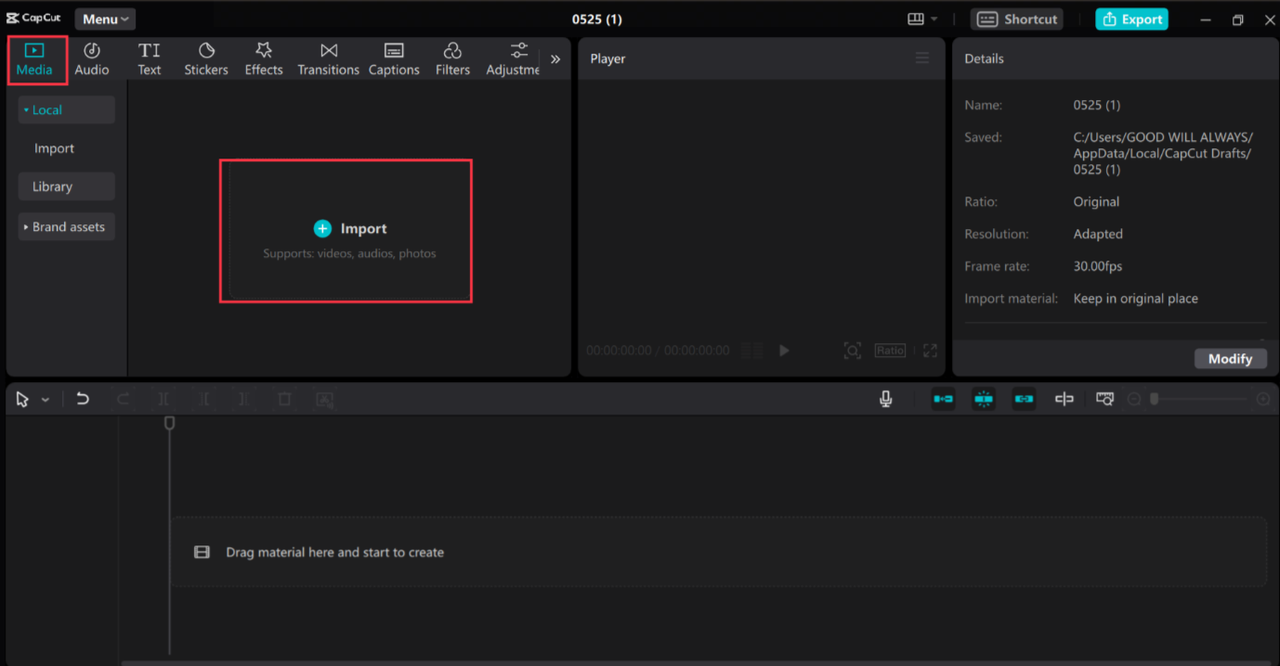Toggle auto snapping

984,399
